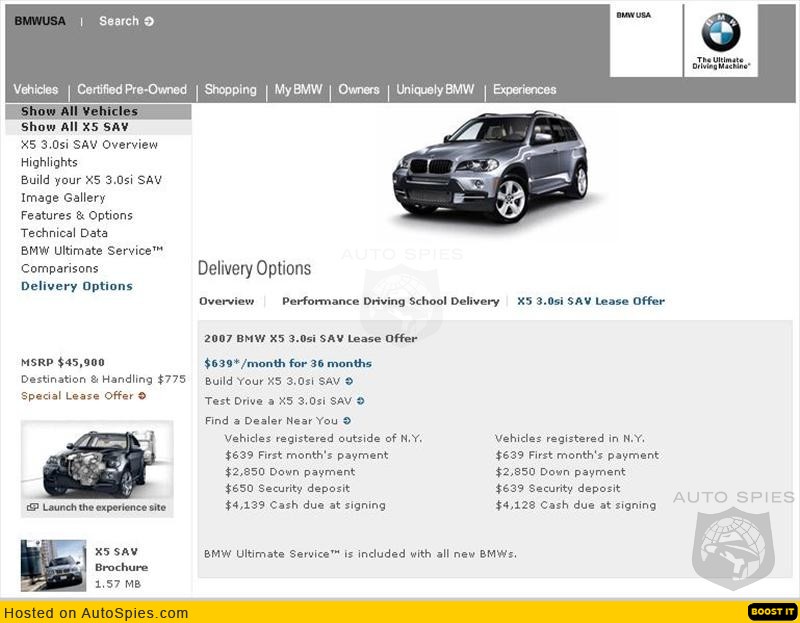Open Technical Data page
Image resolution: width=800 pixels, height=623 pixels.
64,233
